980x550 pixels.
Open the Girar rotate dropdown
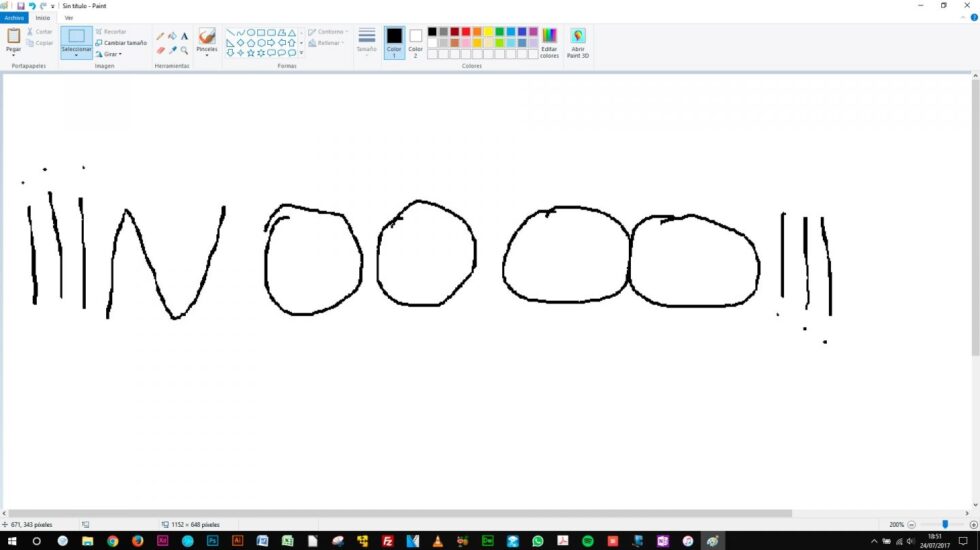(110, 54)
